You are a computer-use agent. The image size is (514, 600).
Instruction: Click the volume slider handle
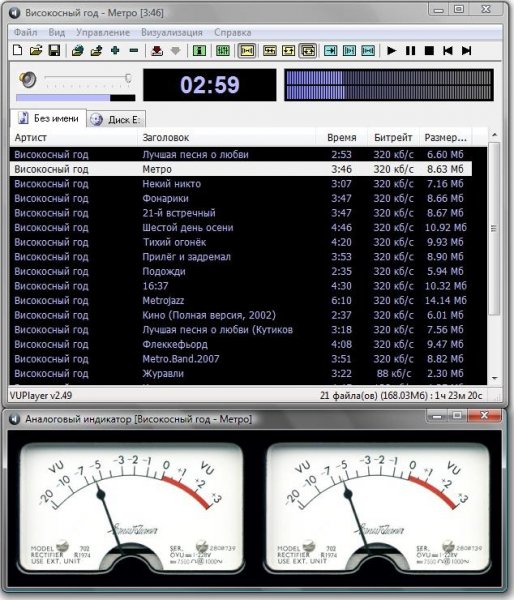(x=129, y=78)
